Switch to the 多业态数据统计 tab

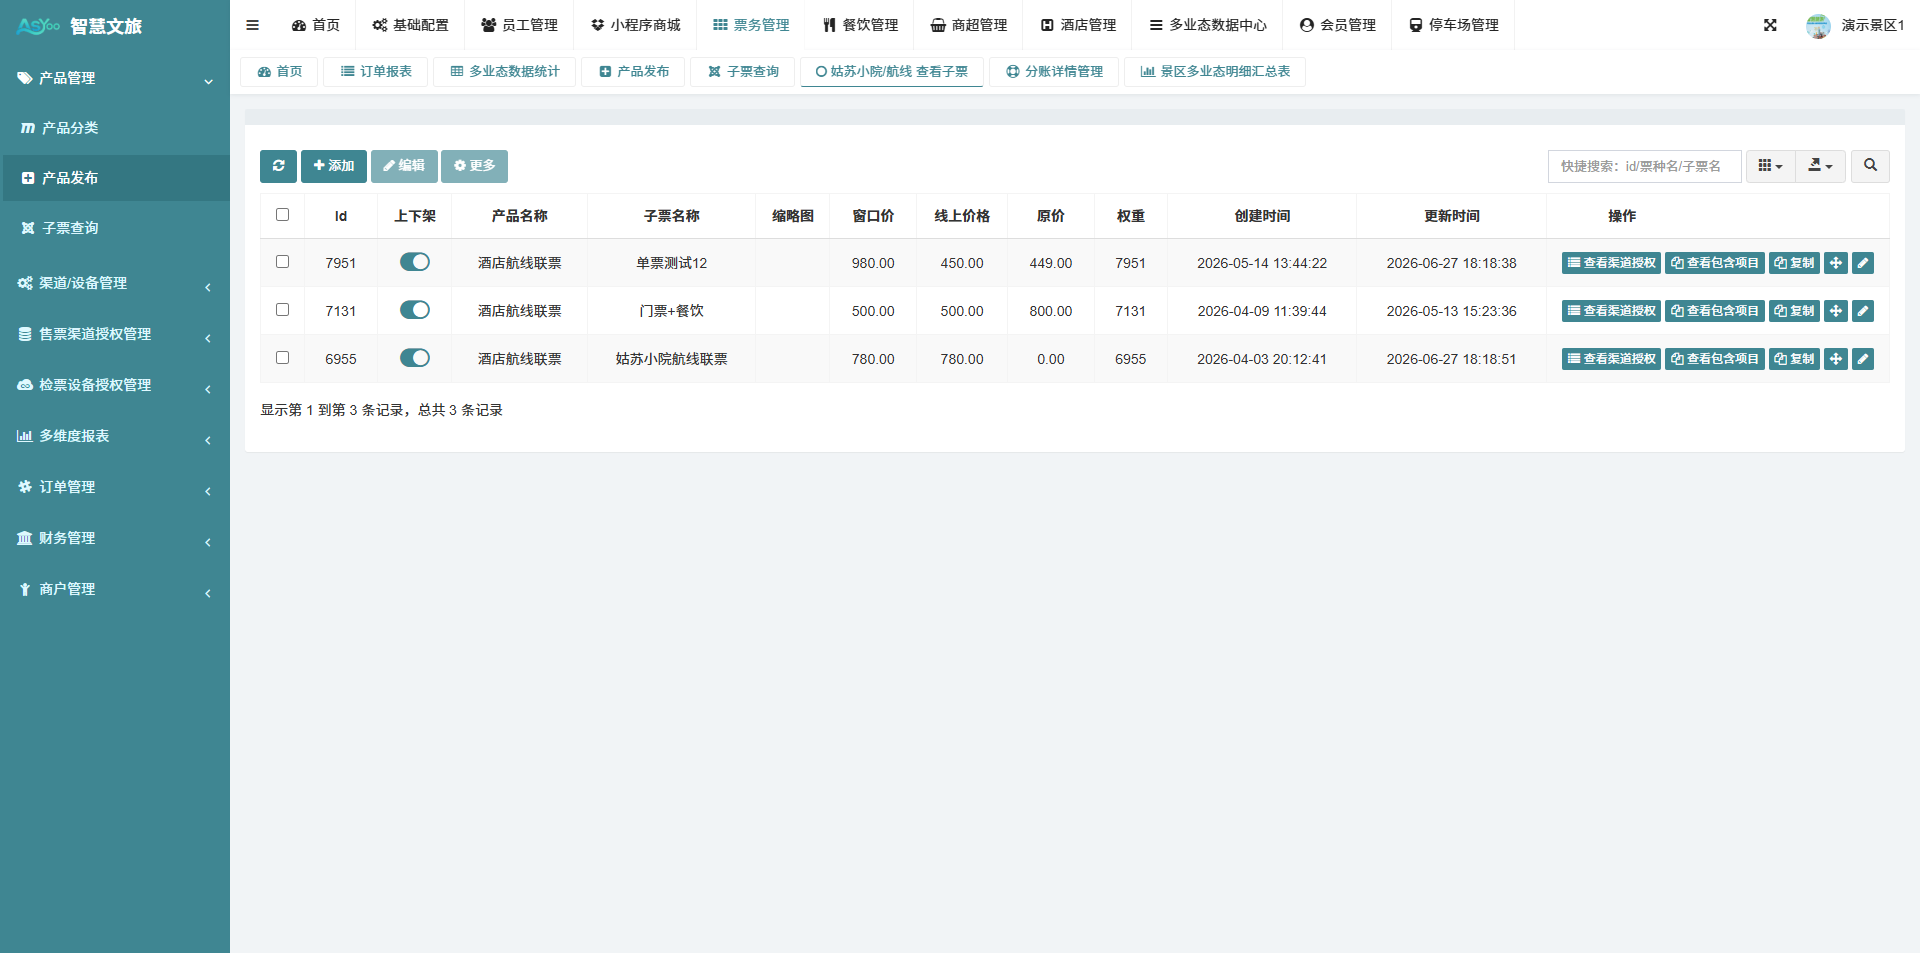click(x=505, y=72)
